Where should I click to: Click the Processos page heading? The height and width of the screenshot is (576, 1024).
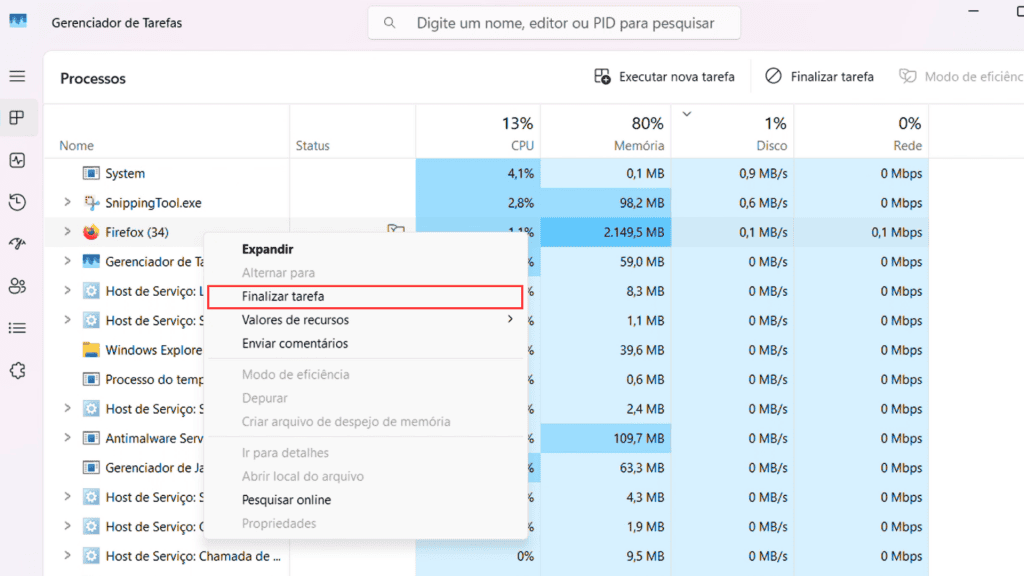(x=93, y=78)
